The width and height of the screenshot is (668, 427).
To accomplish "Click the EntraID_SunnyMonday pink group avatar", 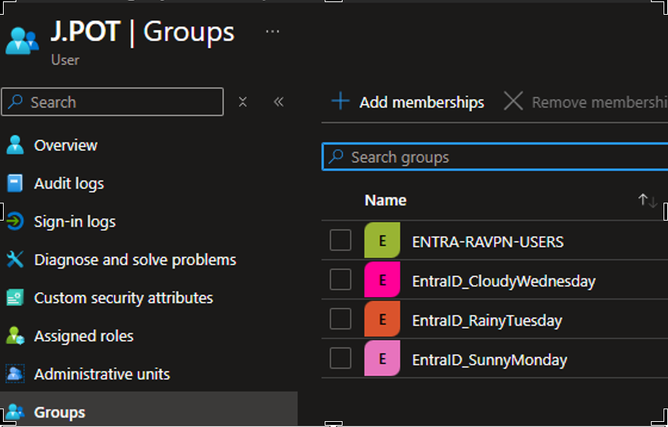I will (382, 358).
